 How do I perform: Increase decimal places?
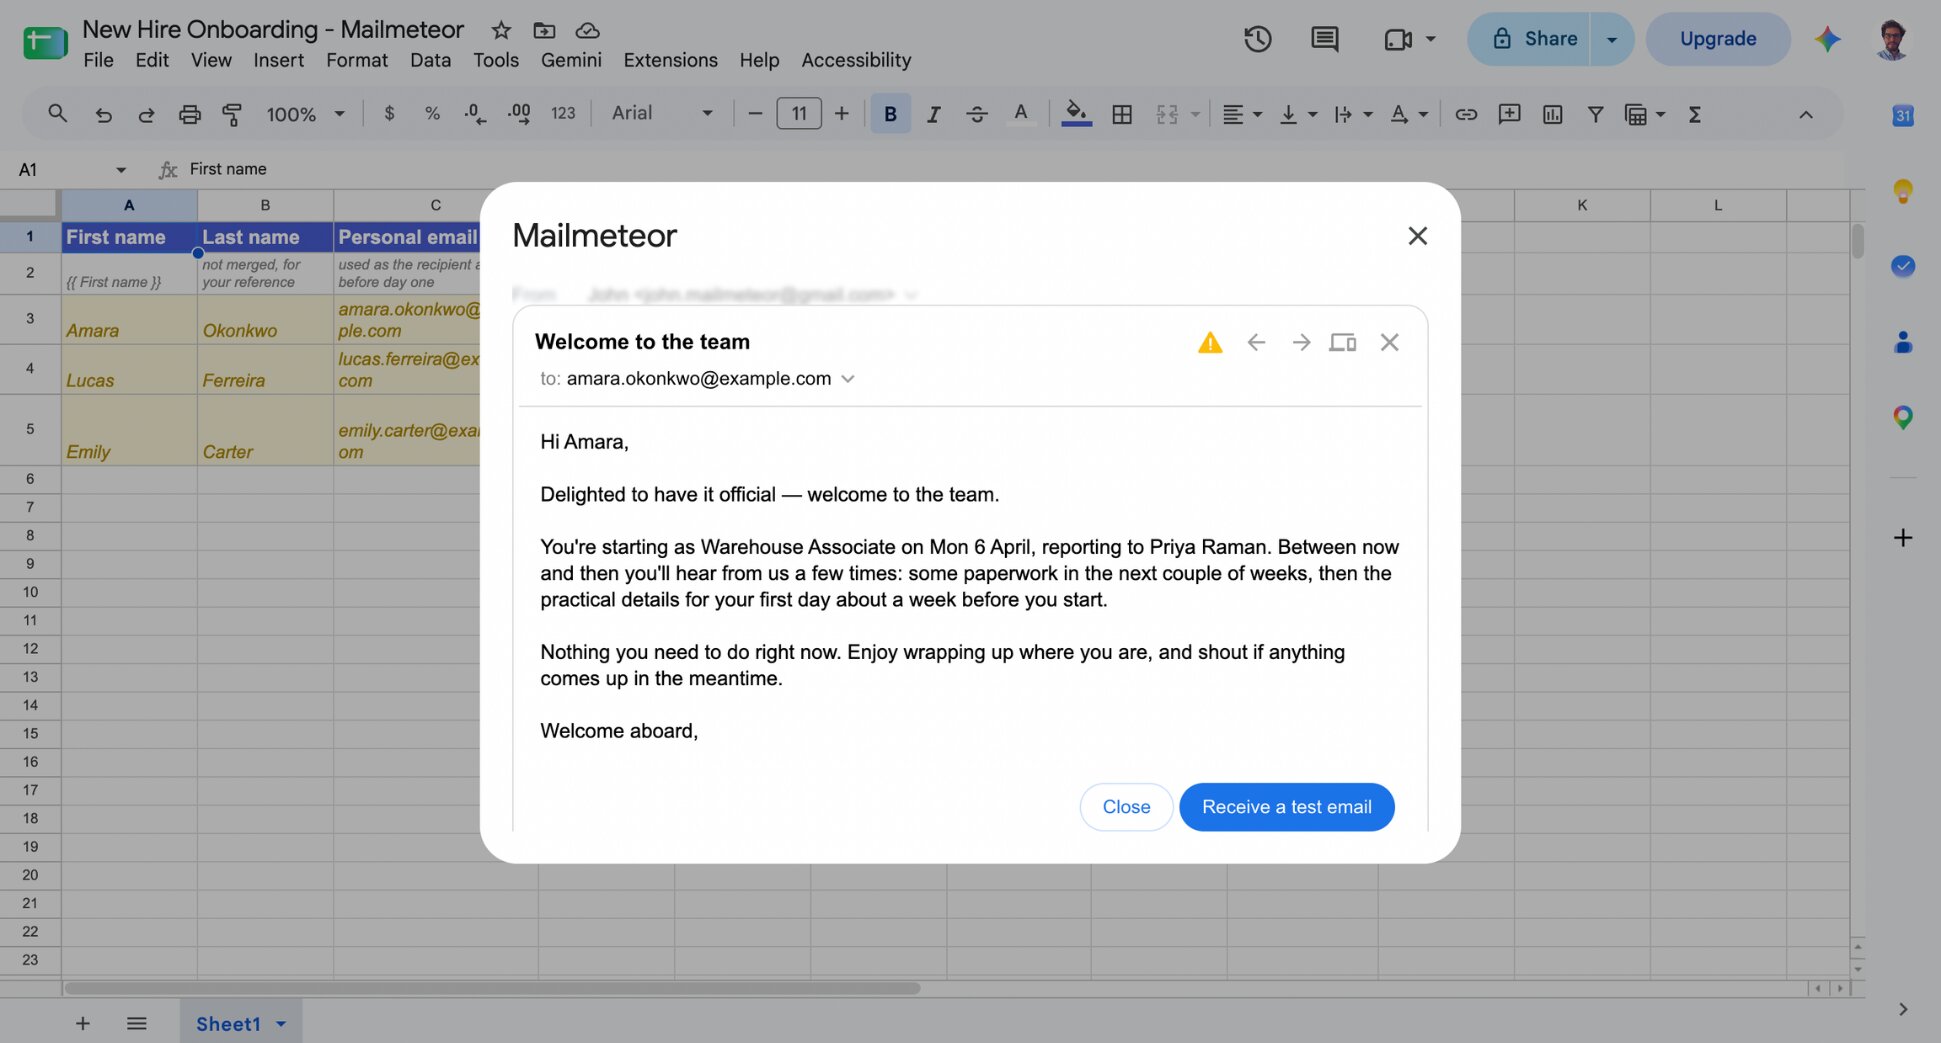(519, 114)
